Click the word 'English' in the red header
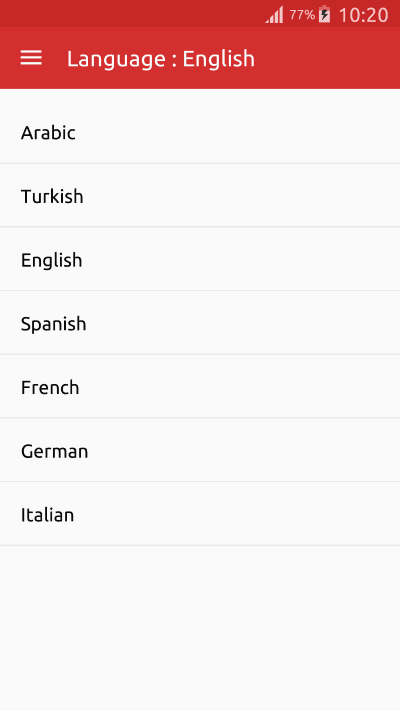 [219, 59]
